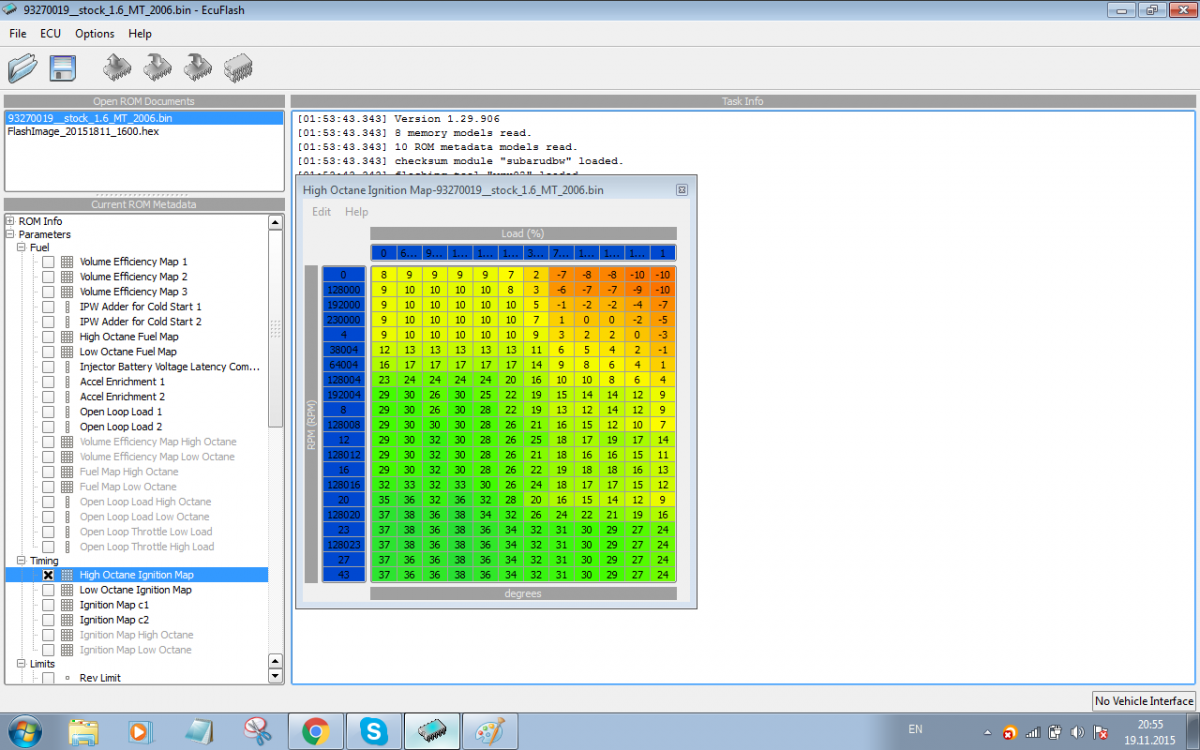Image resolution: width=1200 pixels, height=750 pixels.
Task: Select the 38004 RPM row header
Action: [343, 351]
